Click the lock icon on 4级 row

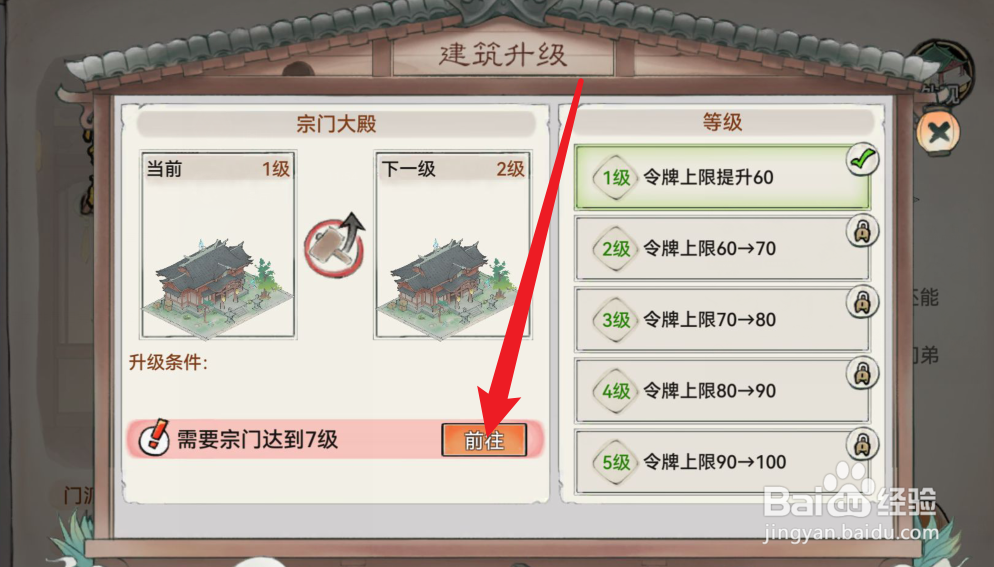862,374
